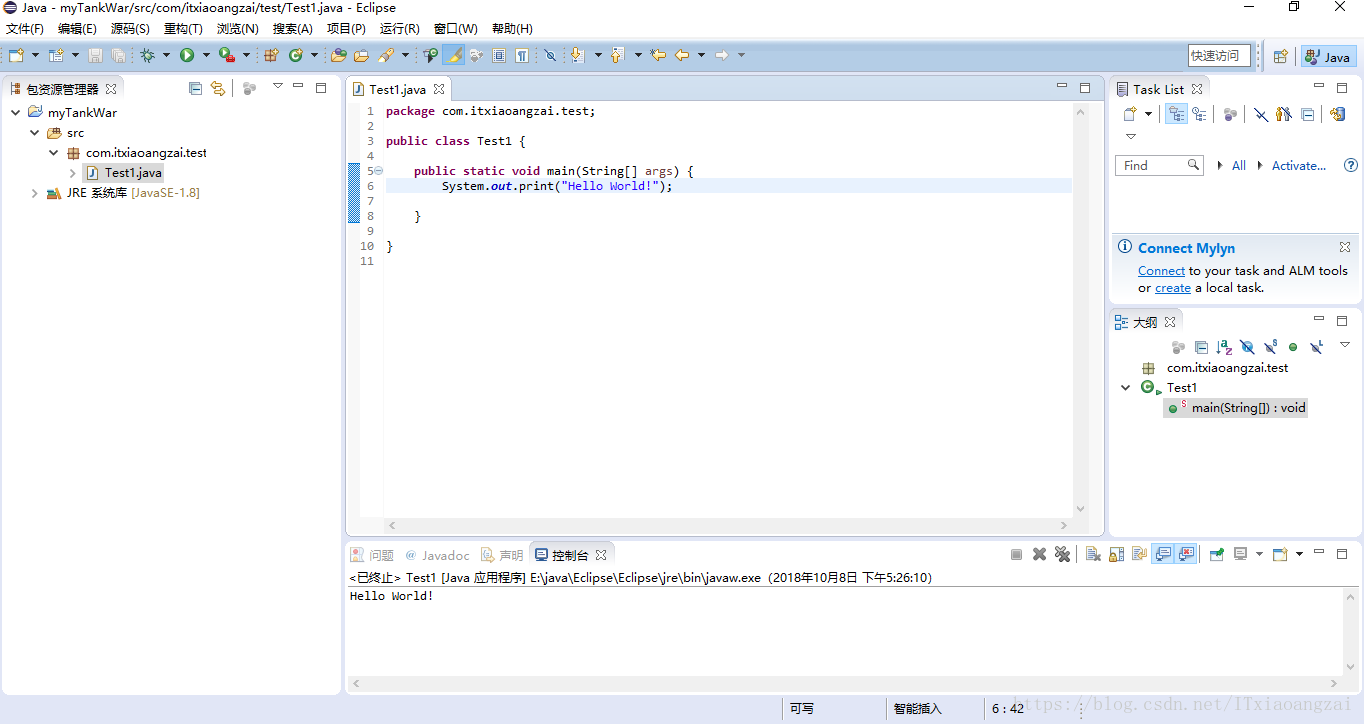Open the Debug button dropdown arrow

coord(166,56)
